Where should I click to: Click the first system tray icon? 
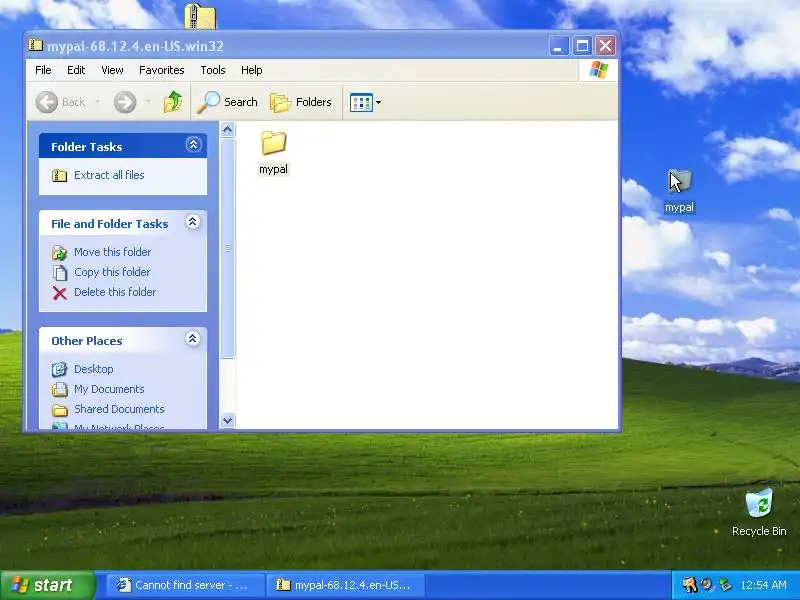tap(689, 585)
